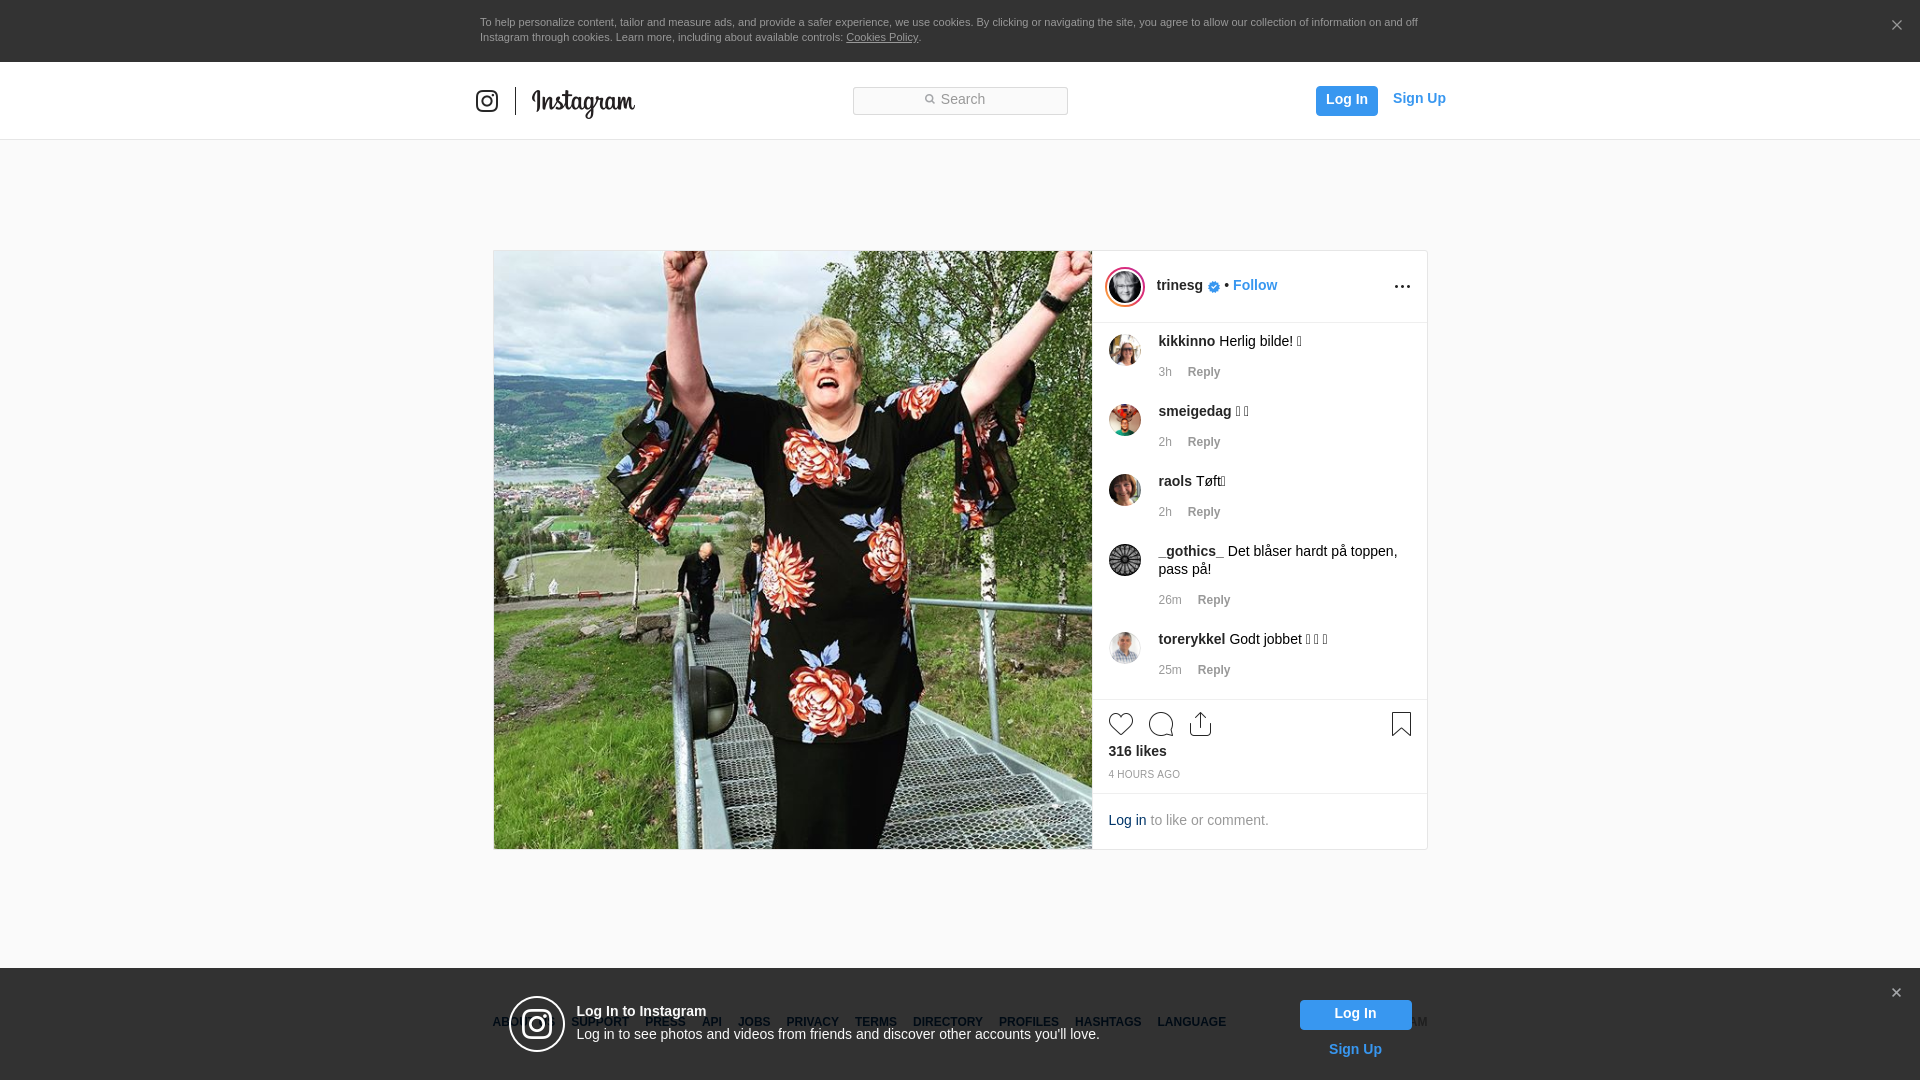Reply to kikkinno's comment
The width and height of the screenshot is (1920, 1080).
tap(1204, 372)
